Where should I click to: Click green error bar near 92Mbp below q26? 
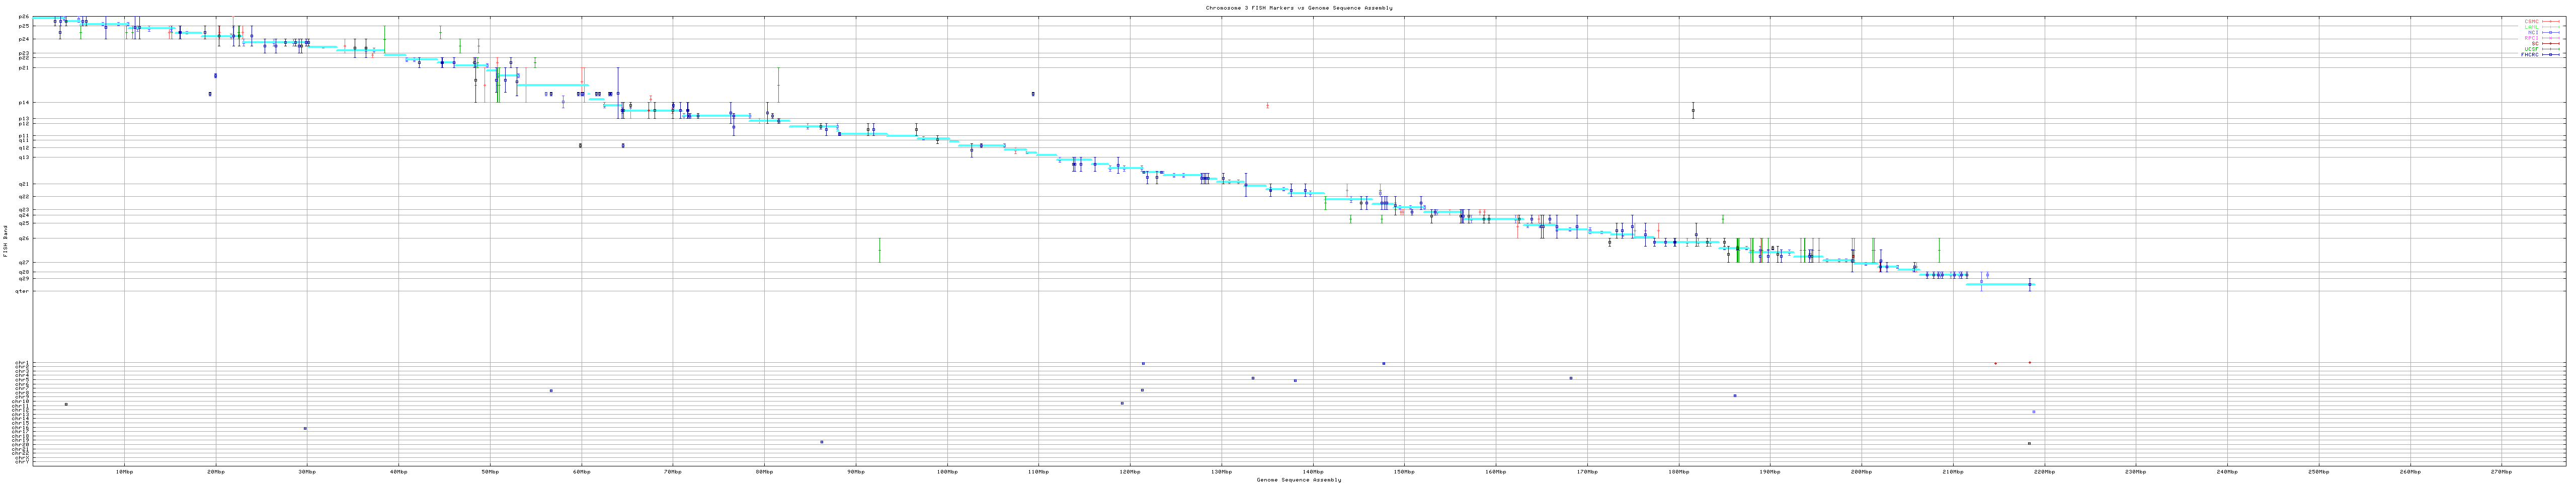pyautogui.click(x=879, y=250)
